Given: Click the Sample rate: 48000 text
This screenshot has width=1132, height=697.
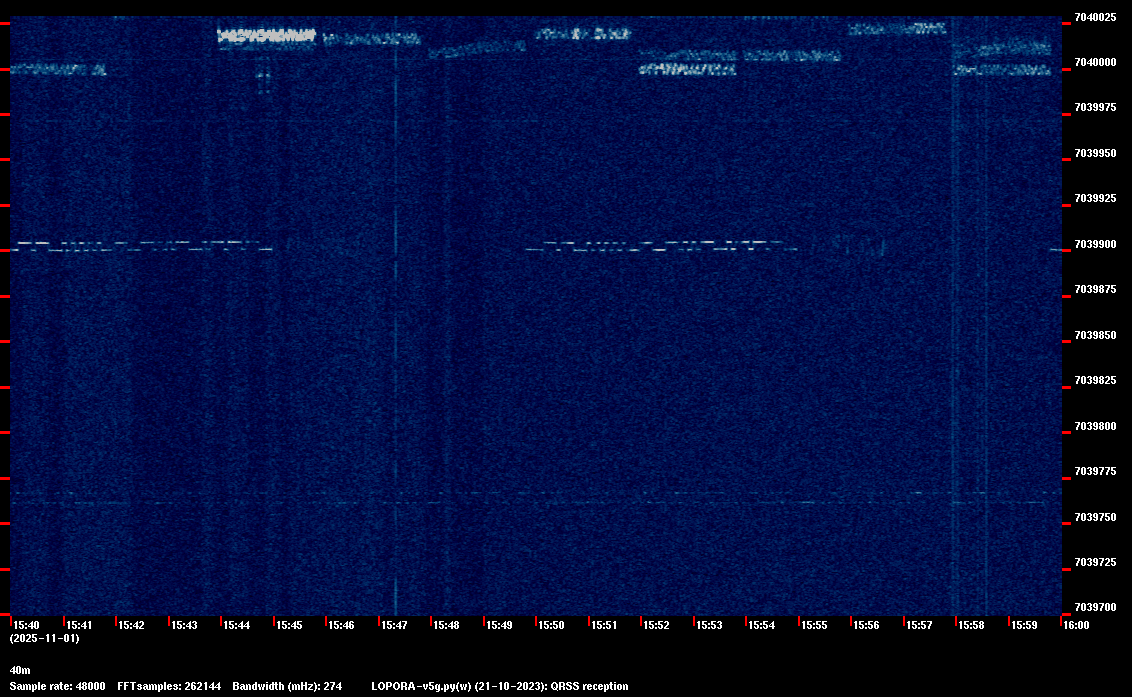Looking at the screenshot, I should coord(58,687).
